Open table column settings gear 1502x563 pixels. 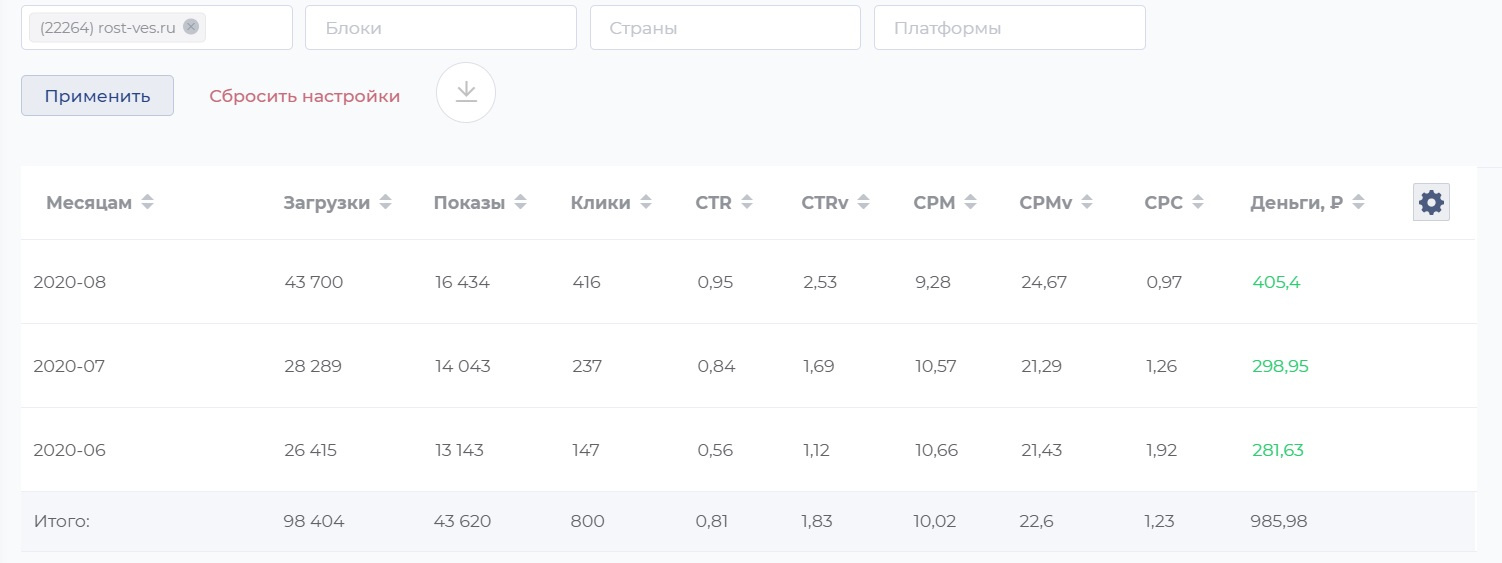[x=1431, y=203]
